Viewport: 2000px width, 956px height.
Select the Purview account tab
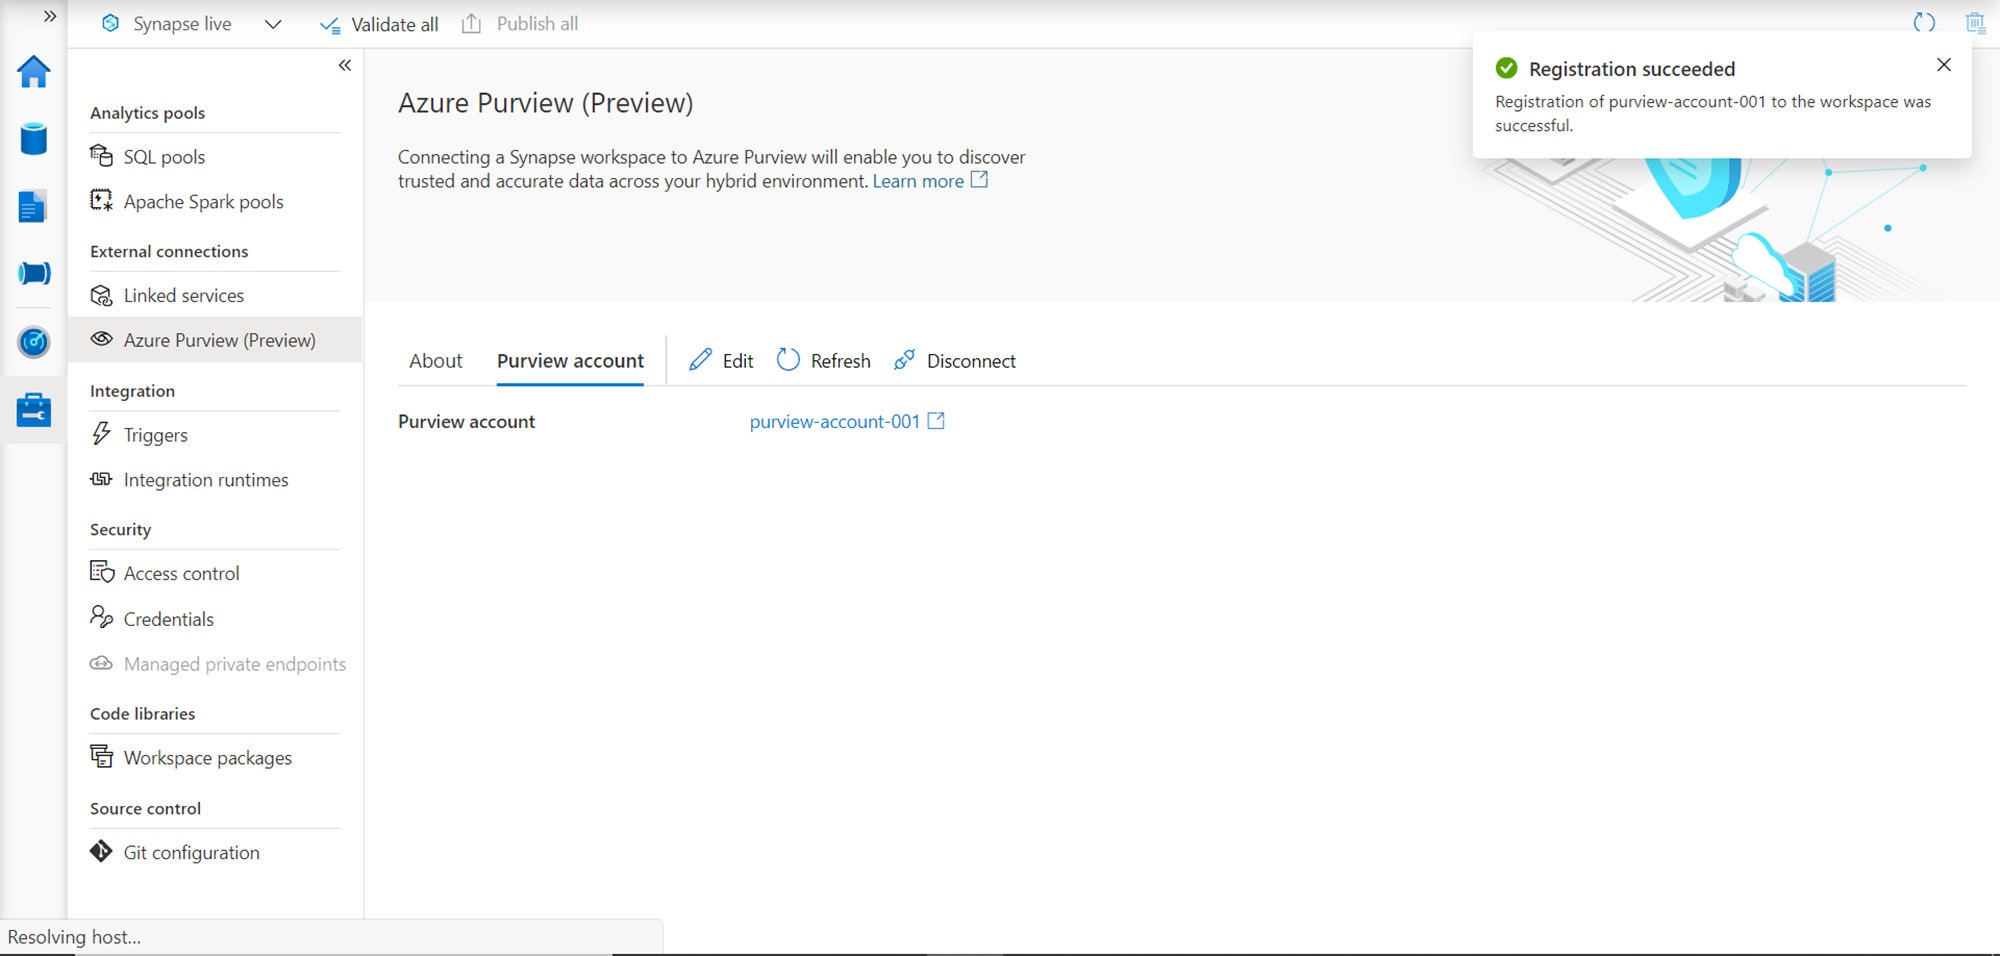[570, 361]
